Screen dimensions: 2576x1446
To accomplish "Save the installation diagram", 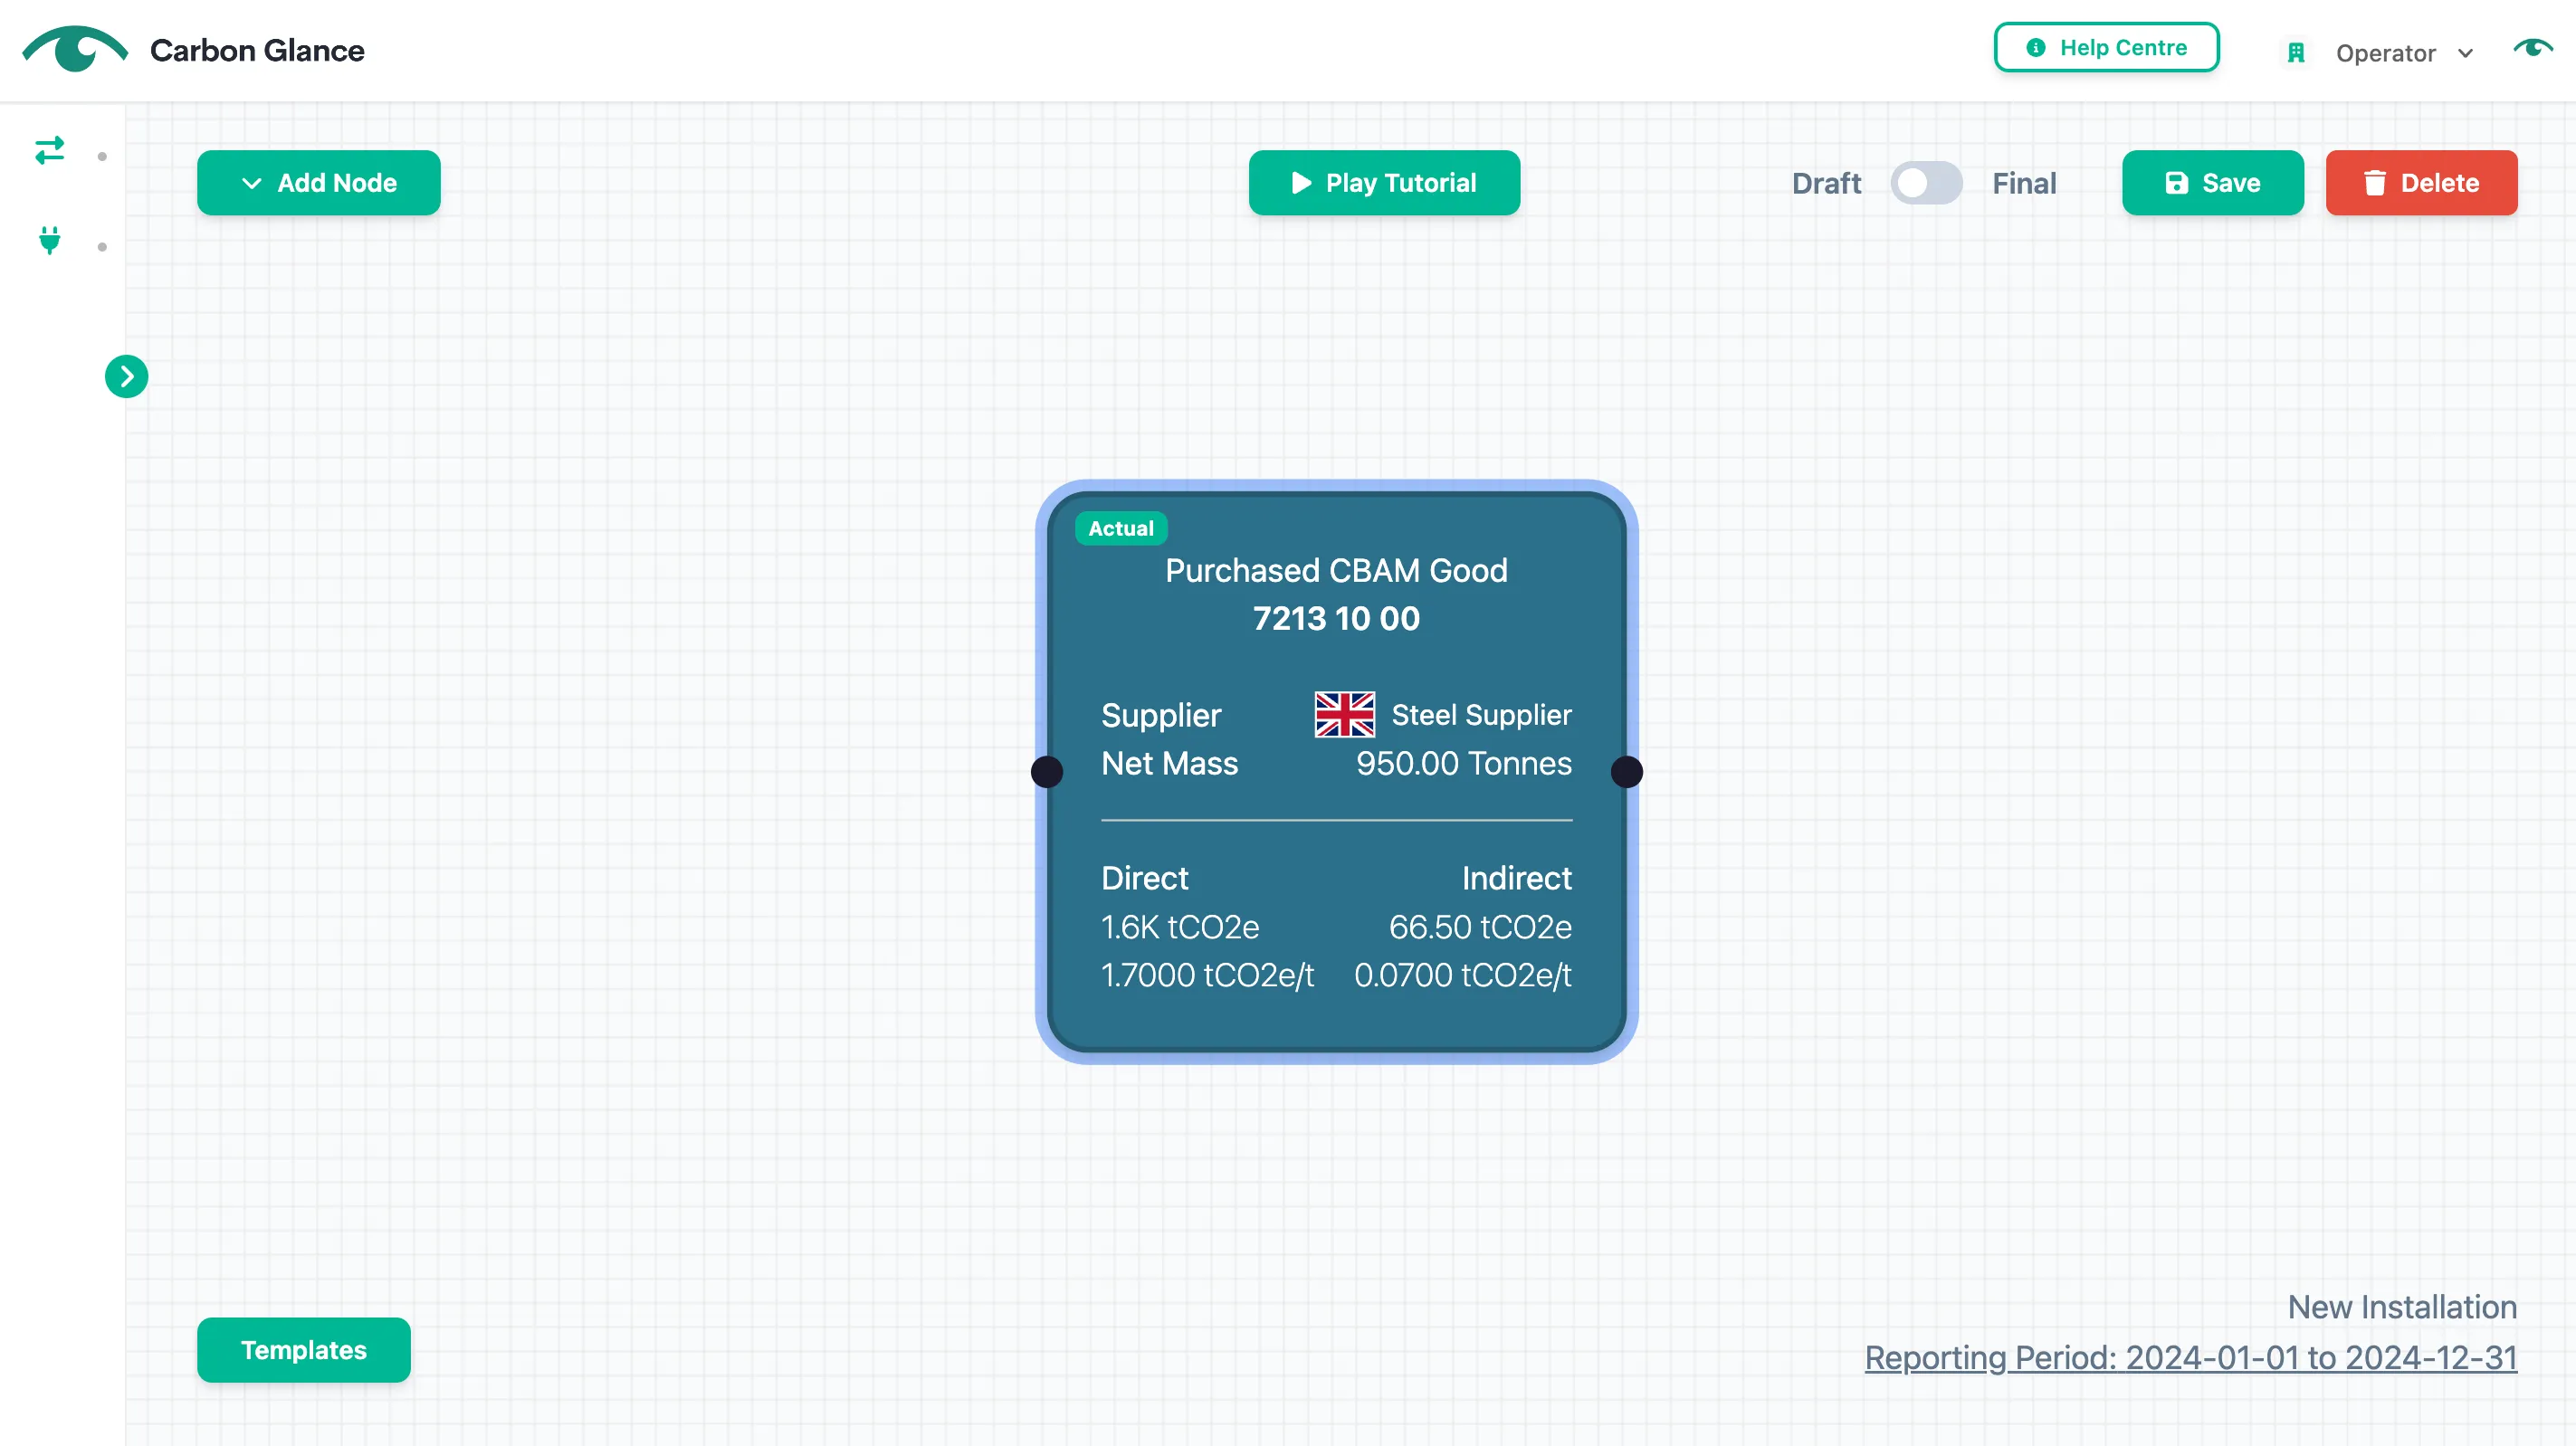I will 2213,183.
